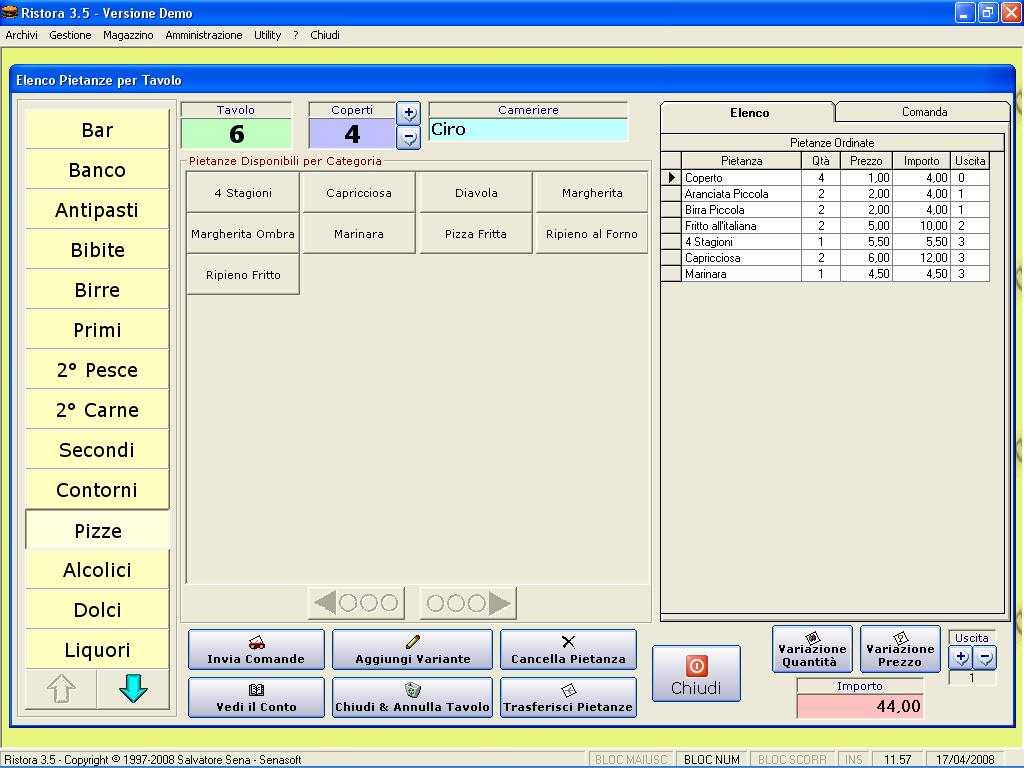Decrease Coperti with the minus button
Image resolution: width=1024 pixels, height=768 pixels.
409,138
